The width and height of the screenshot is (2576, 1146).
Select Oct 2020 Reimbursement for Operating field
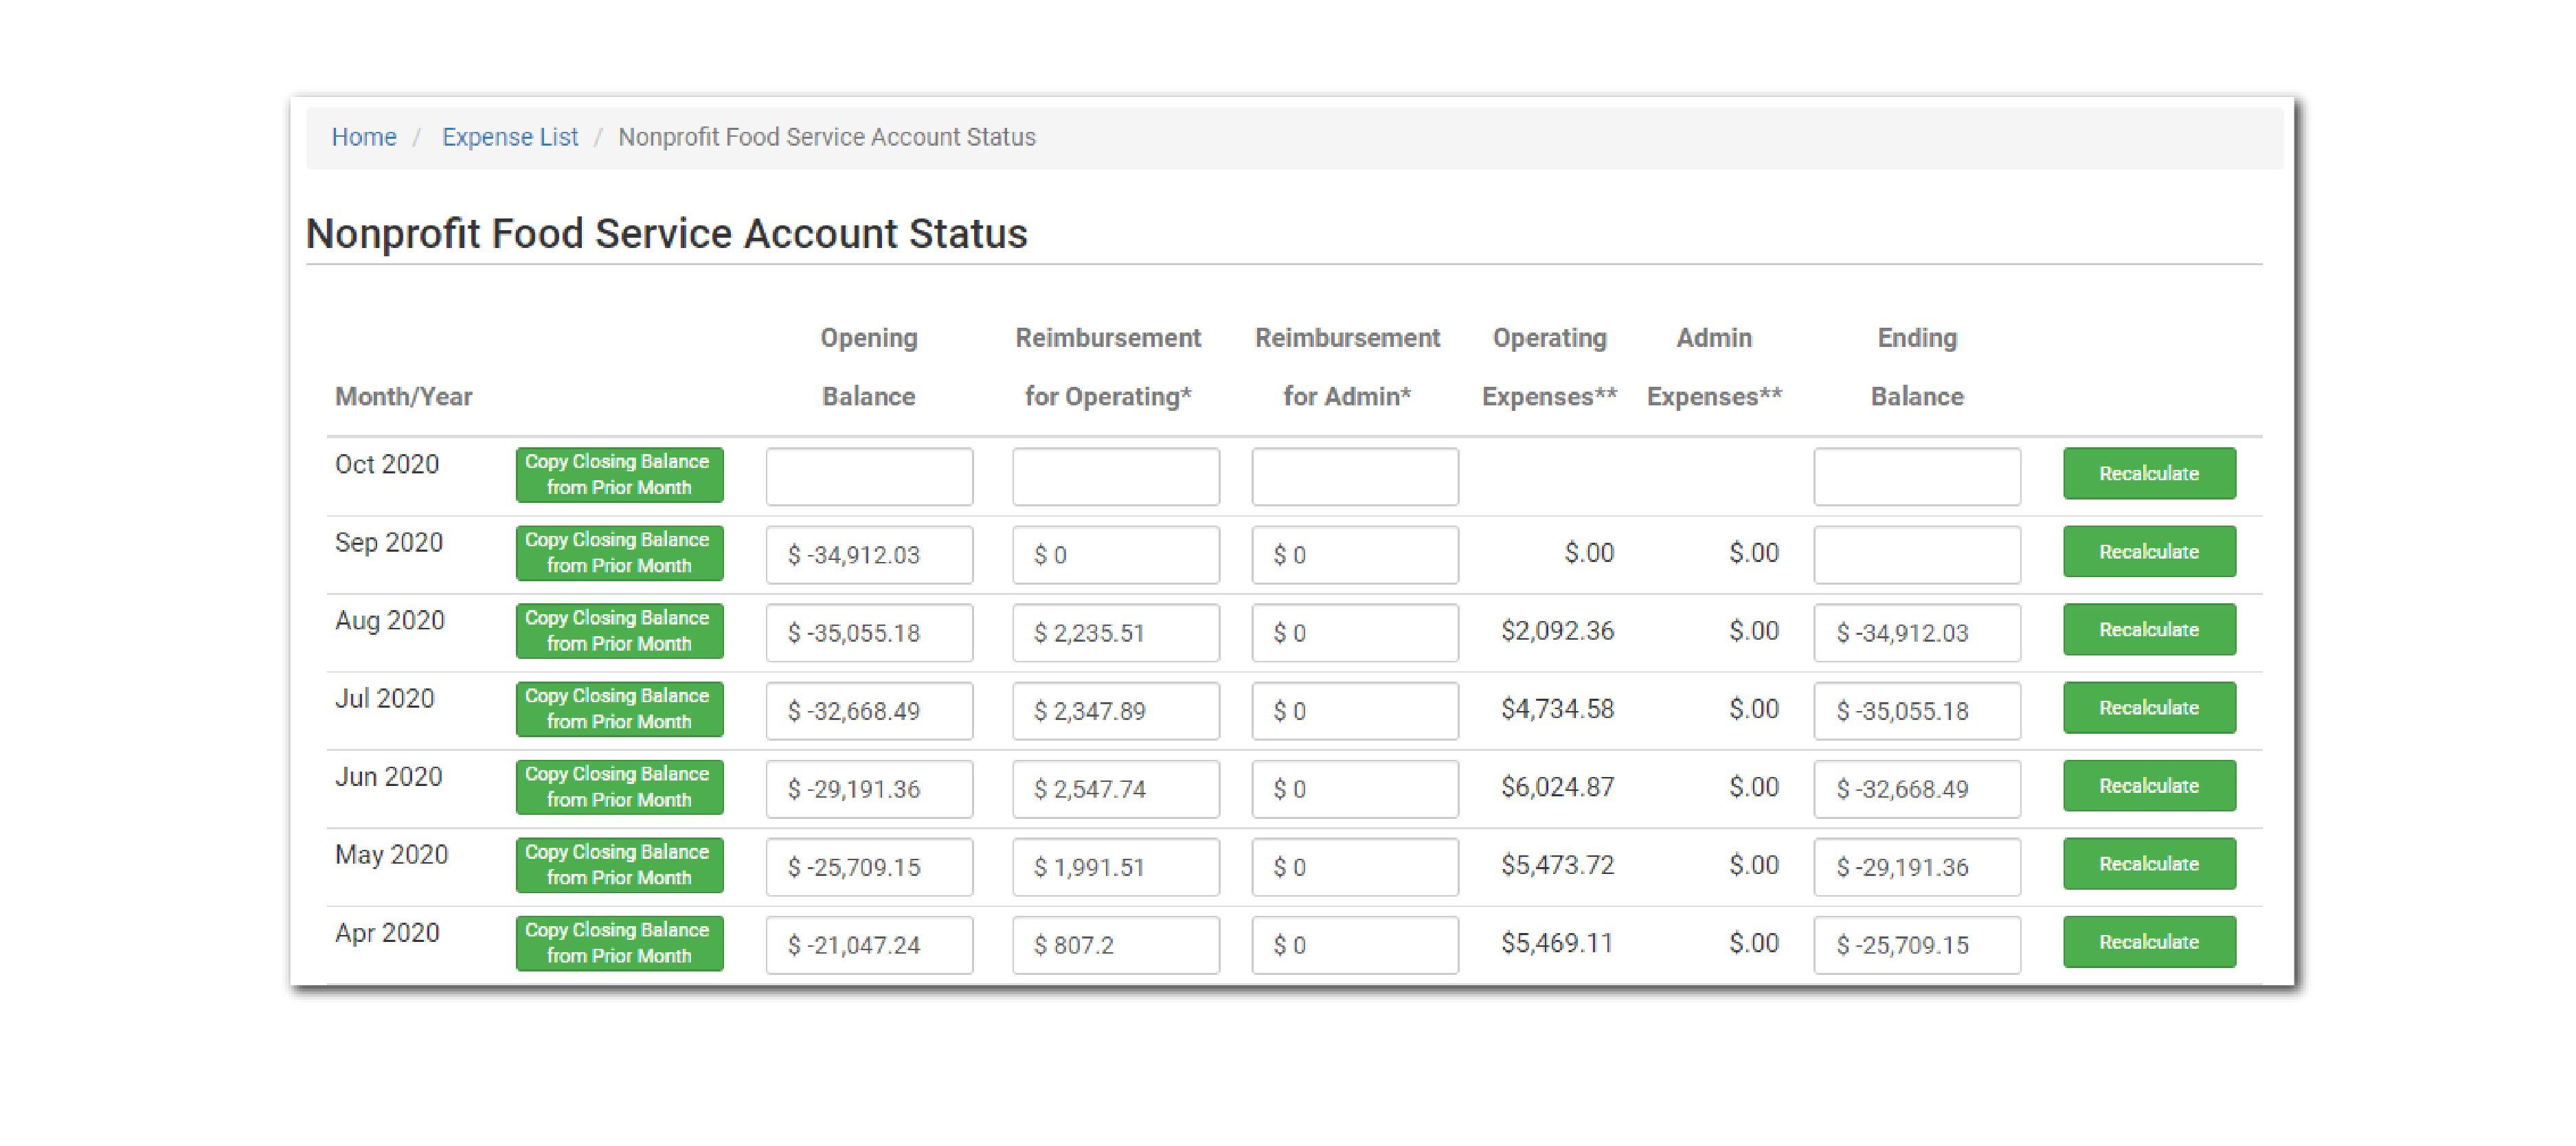[x=1115, y=476]
